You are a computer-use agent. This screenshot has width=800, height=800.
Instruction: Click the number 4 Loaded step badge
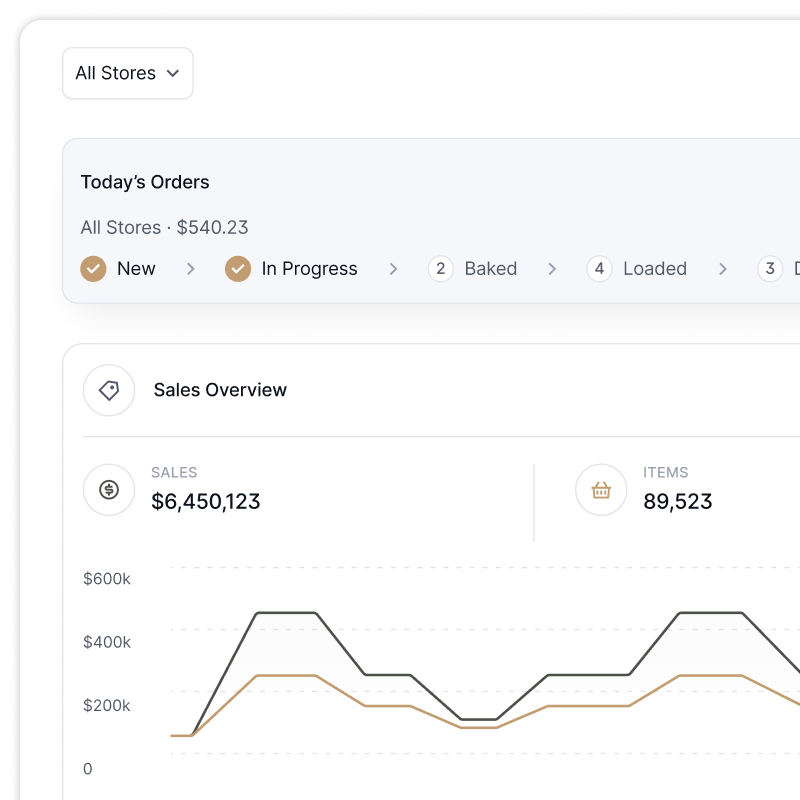point(599,268)
